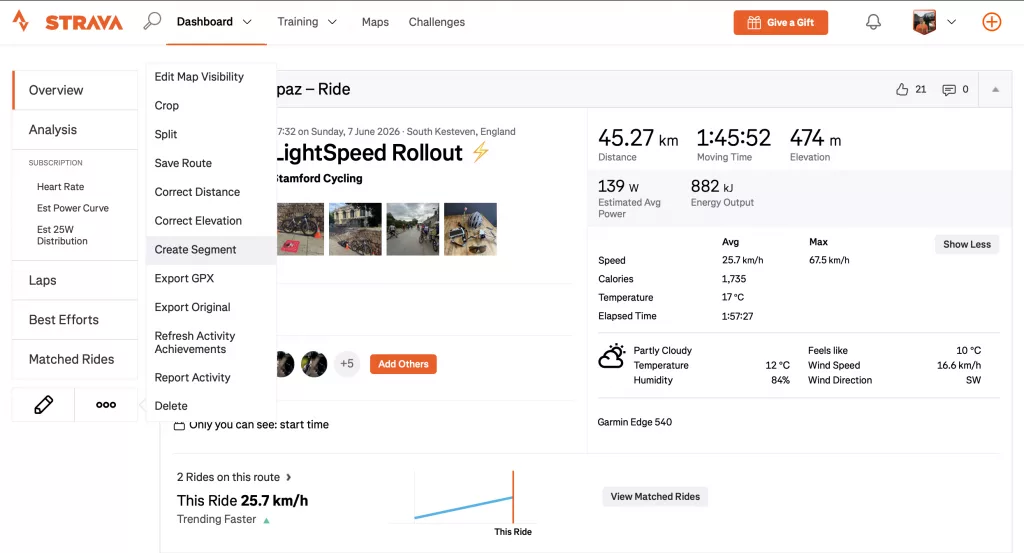Image resolution: width=1024 pixels, height=553 pixels.
Task: Click the +5 more participants bubble
Action: pyautogui.click(x=347, y=364)
